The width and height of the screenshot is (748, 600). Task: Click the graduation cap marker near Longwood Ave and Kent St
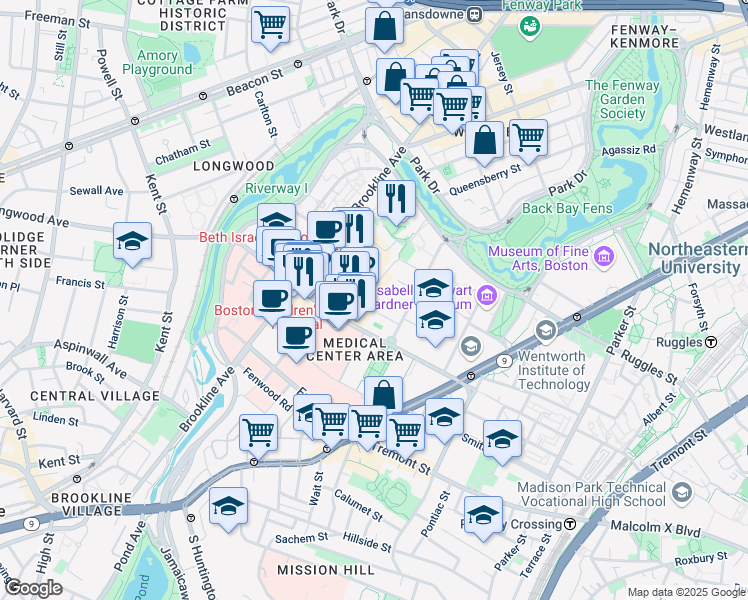133,244
